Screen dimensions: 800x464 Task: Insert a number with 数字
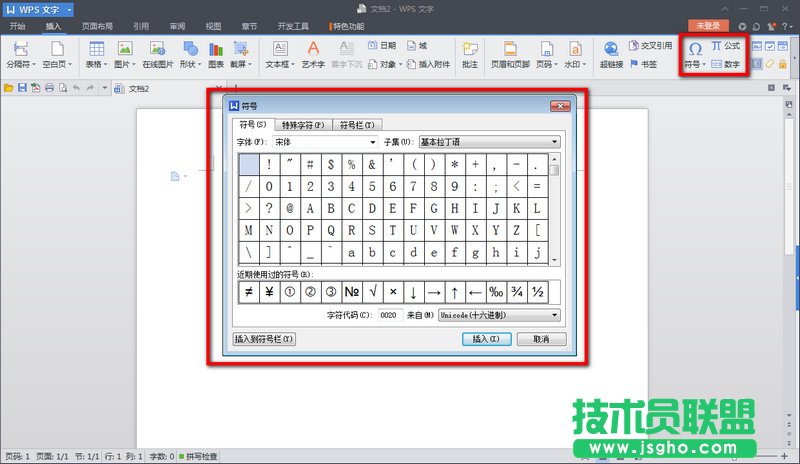[x=726, y=64]
